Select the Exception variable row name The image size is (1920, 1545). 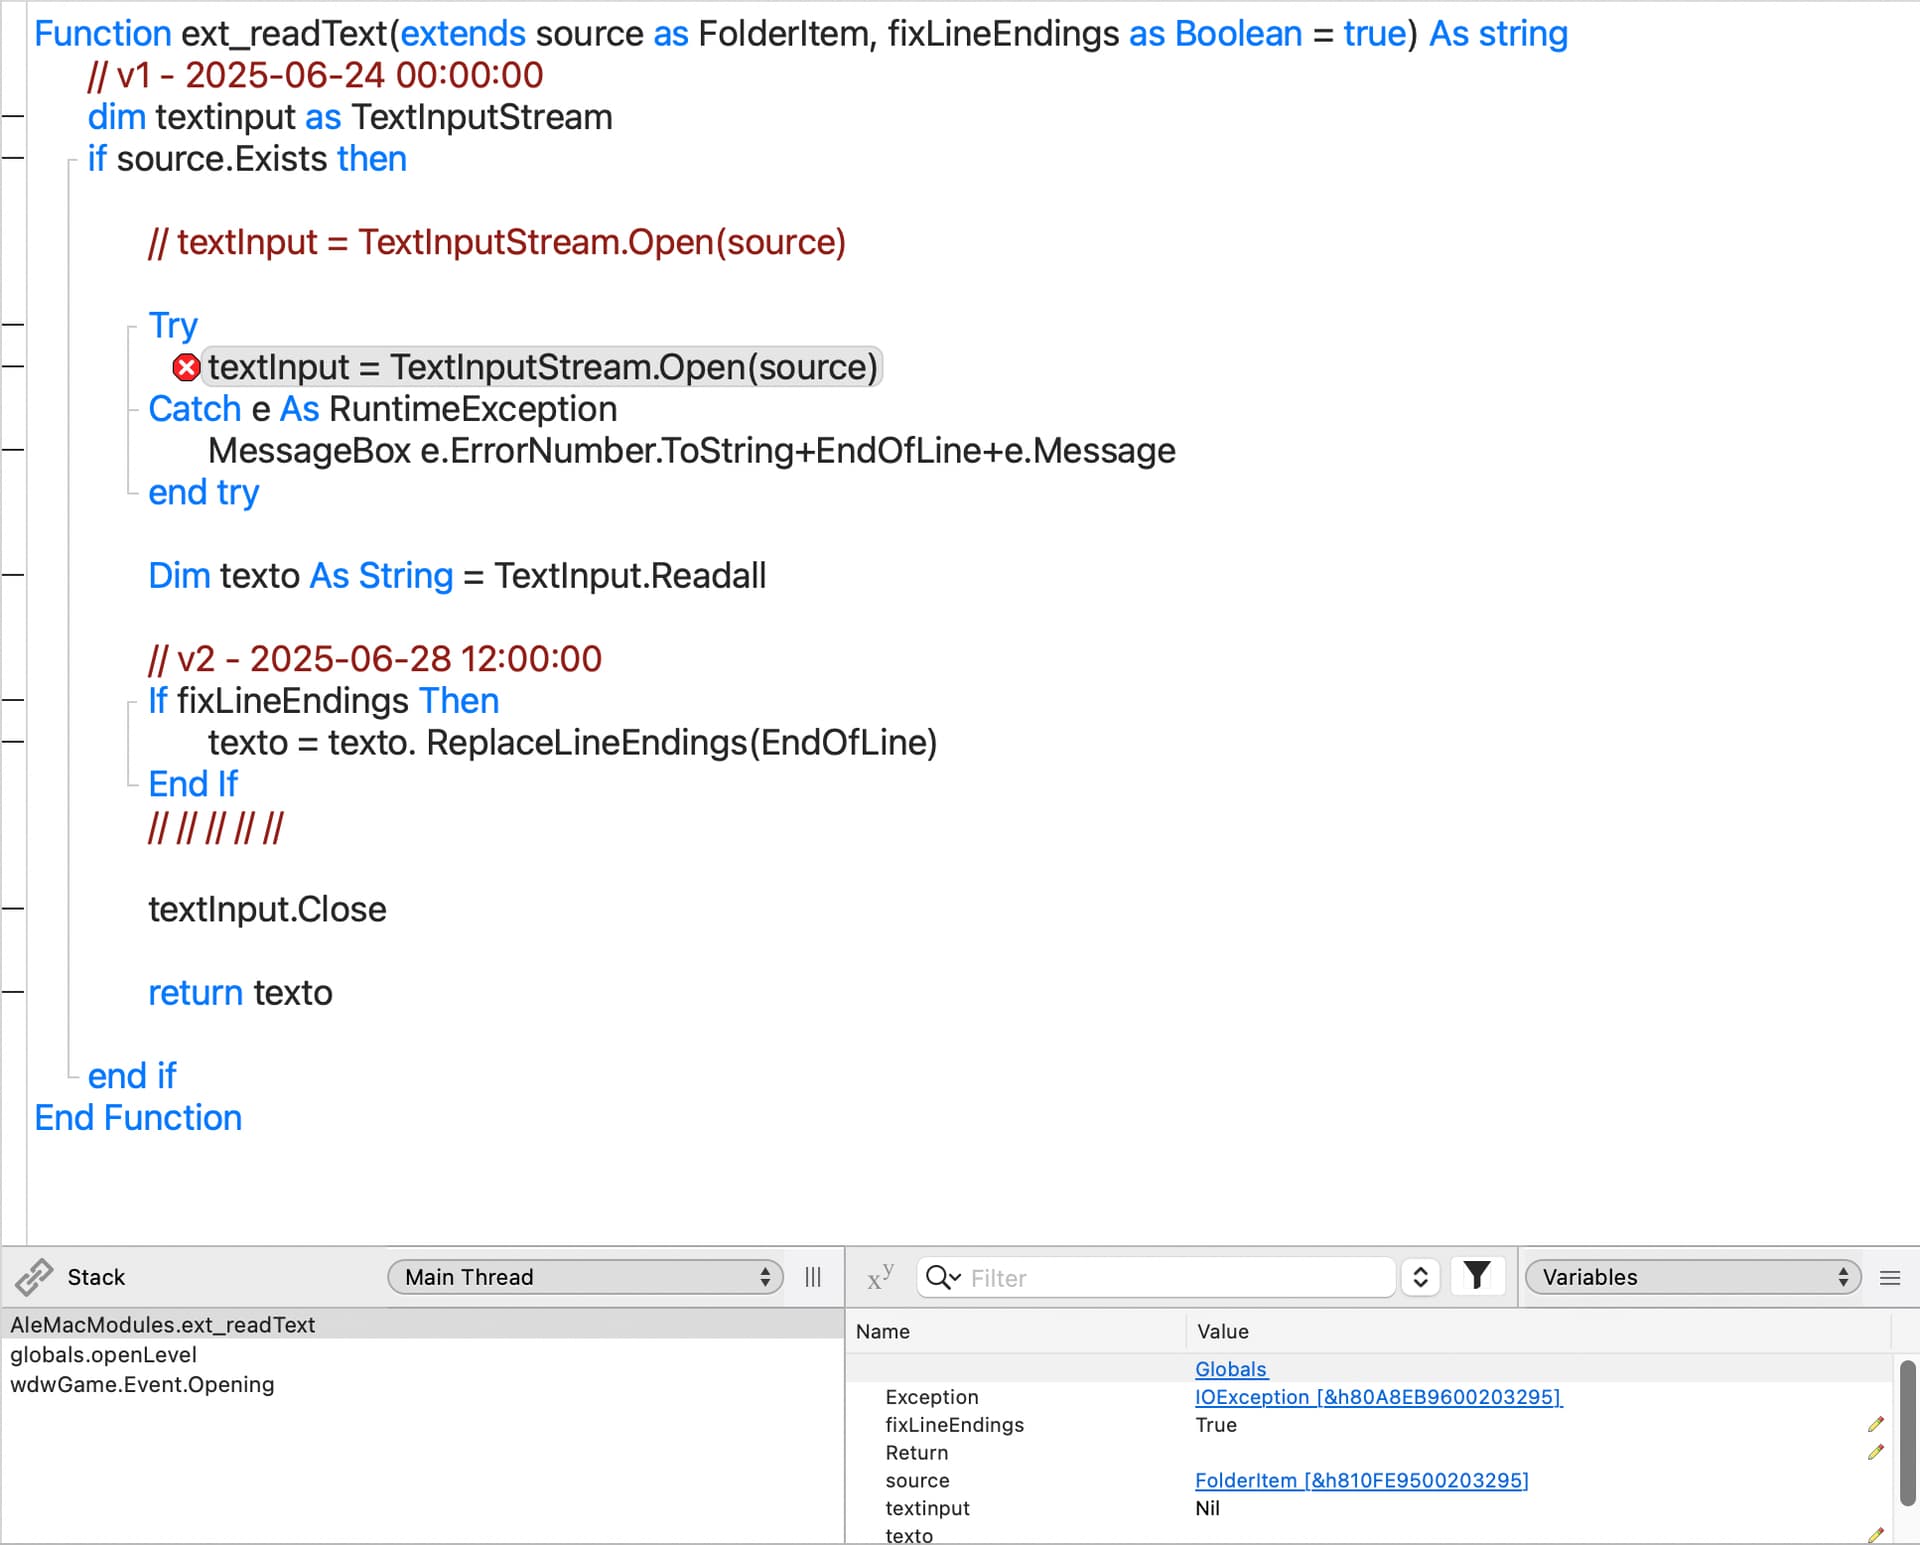931,1397
